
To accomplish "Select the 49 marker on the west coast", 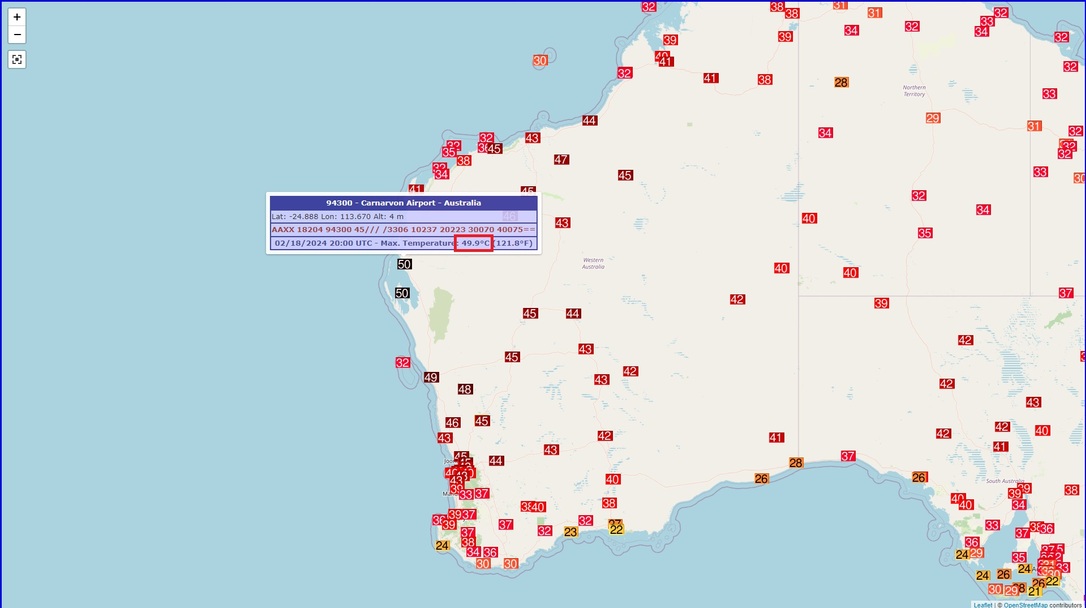I will point(431,378).
